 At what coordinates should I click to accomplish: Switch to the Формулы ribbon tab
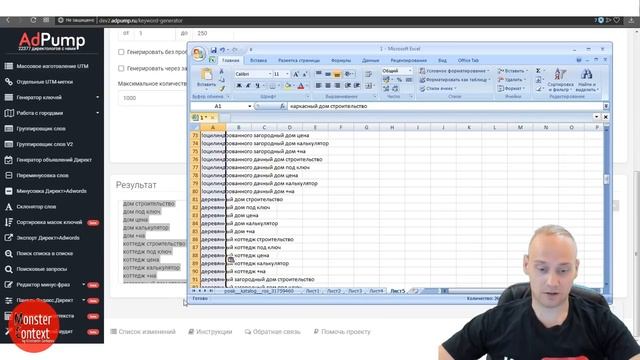[341, 60]
